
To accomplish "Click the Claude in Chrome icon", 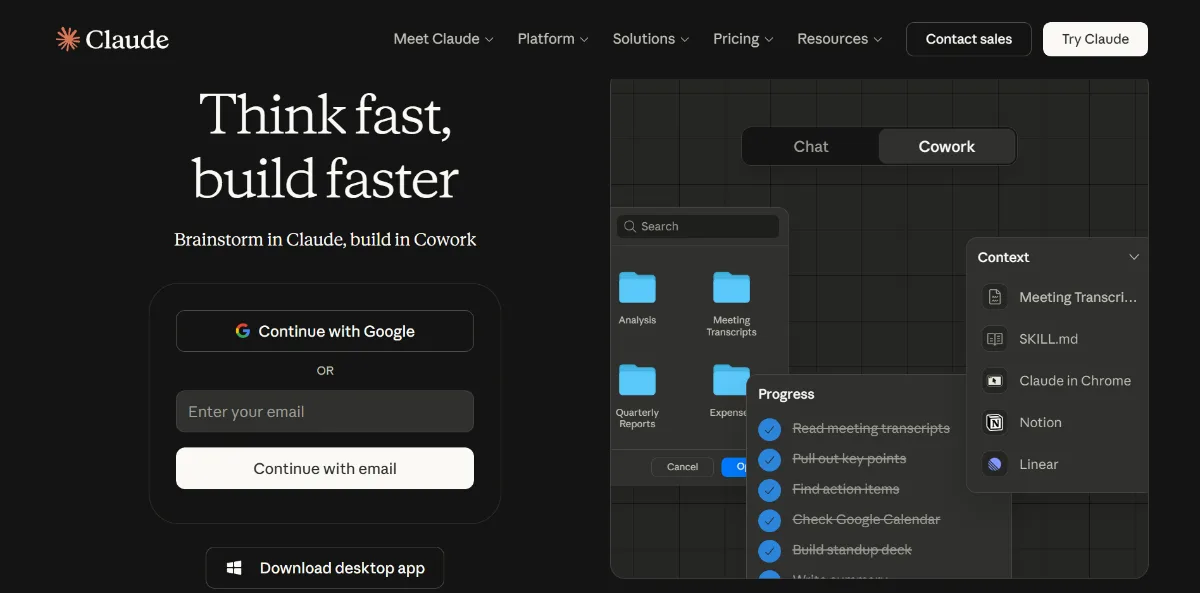I will tap(994, 381).
